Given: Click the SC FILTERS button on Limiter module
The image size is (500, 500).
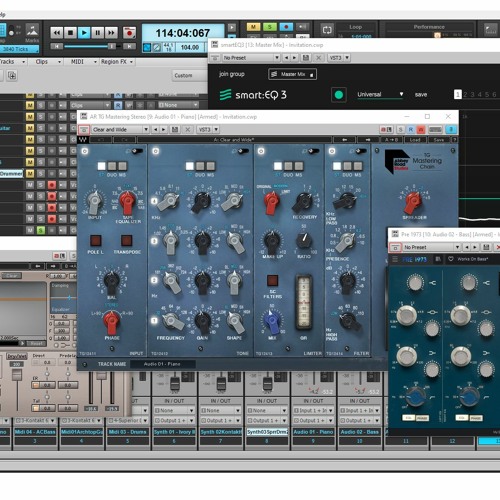Looking at the screenshot, I should [272, 280].
